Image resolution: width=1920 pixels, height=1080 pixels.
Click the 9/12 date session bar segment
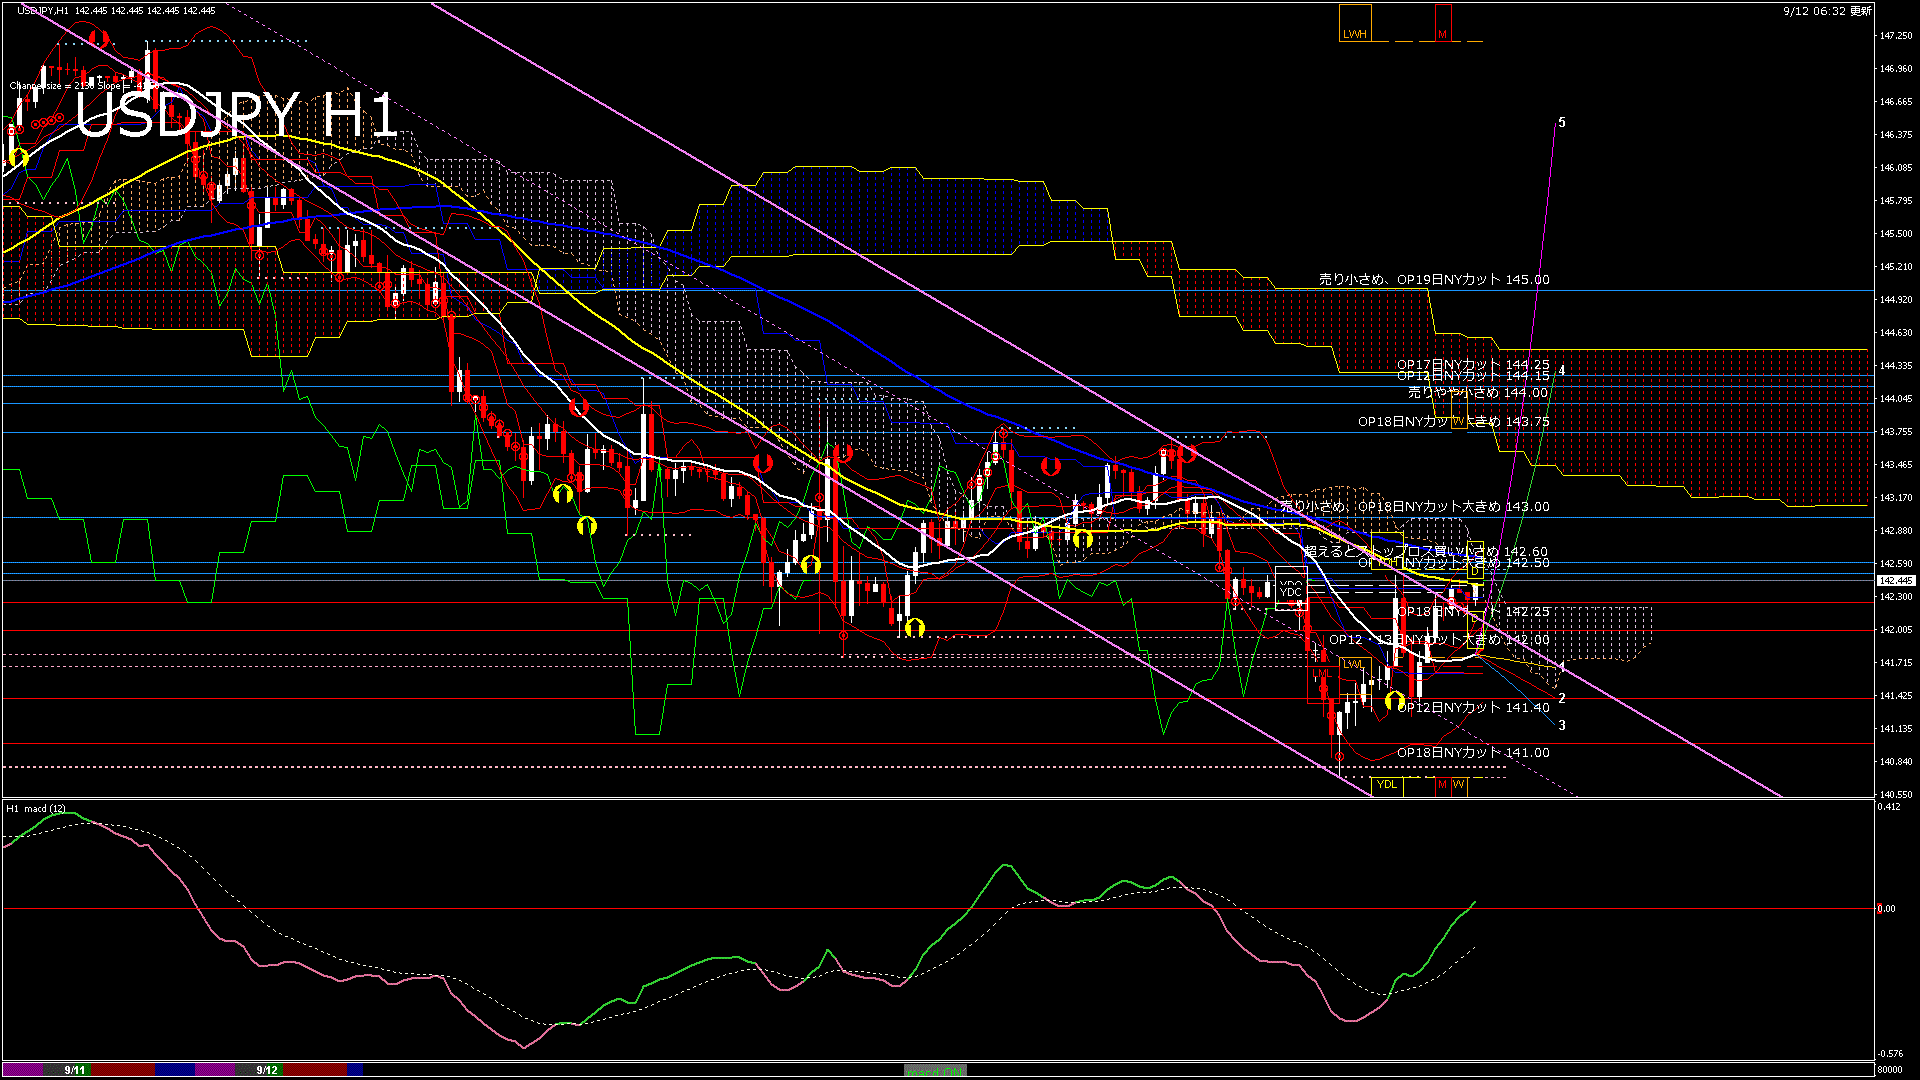[267, 1070]
